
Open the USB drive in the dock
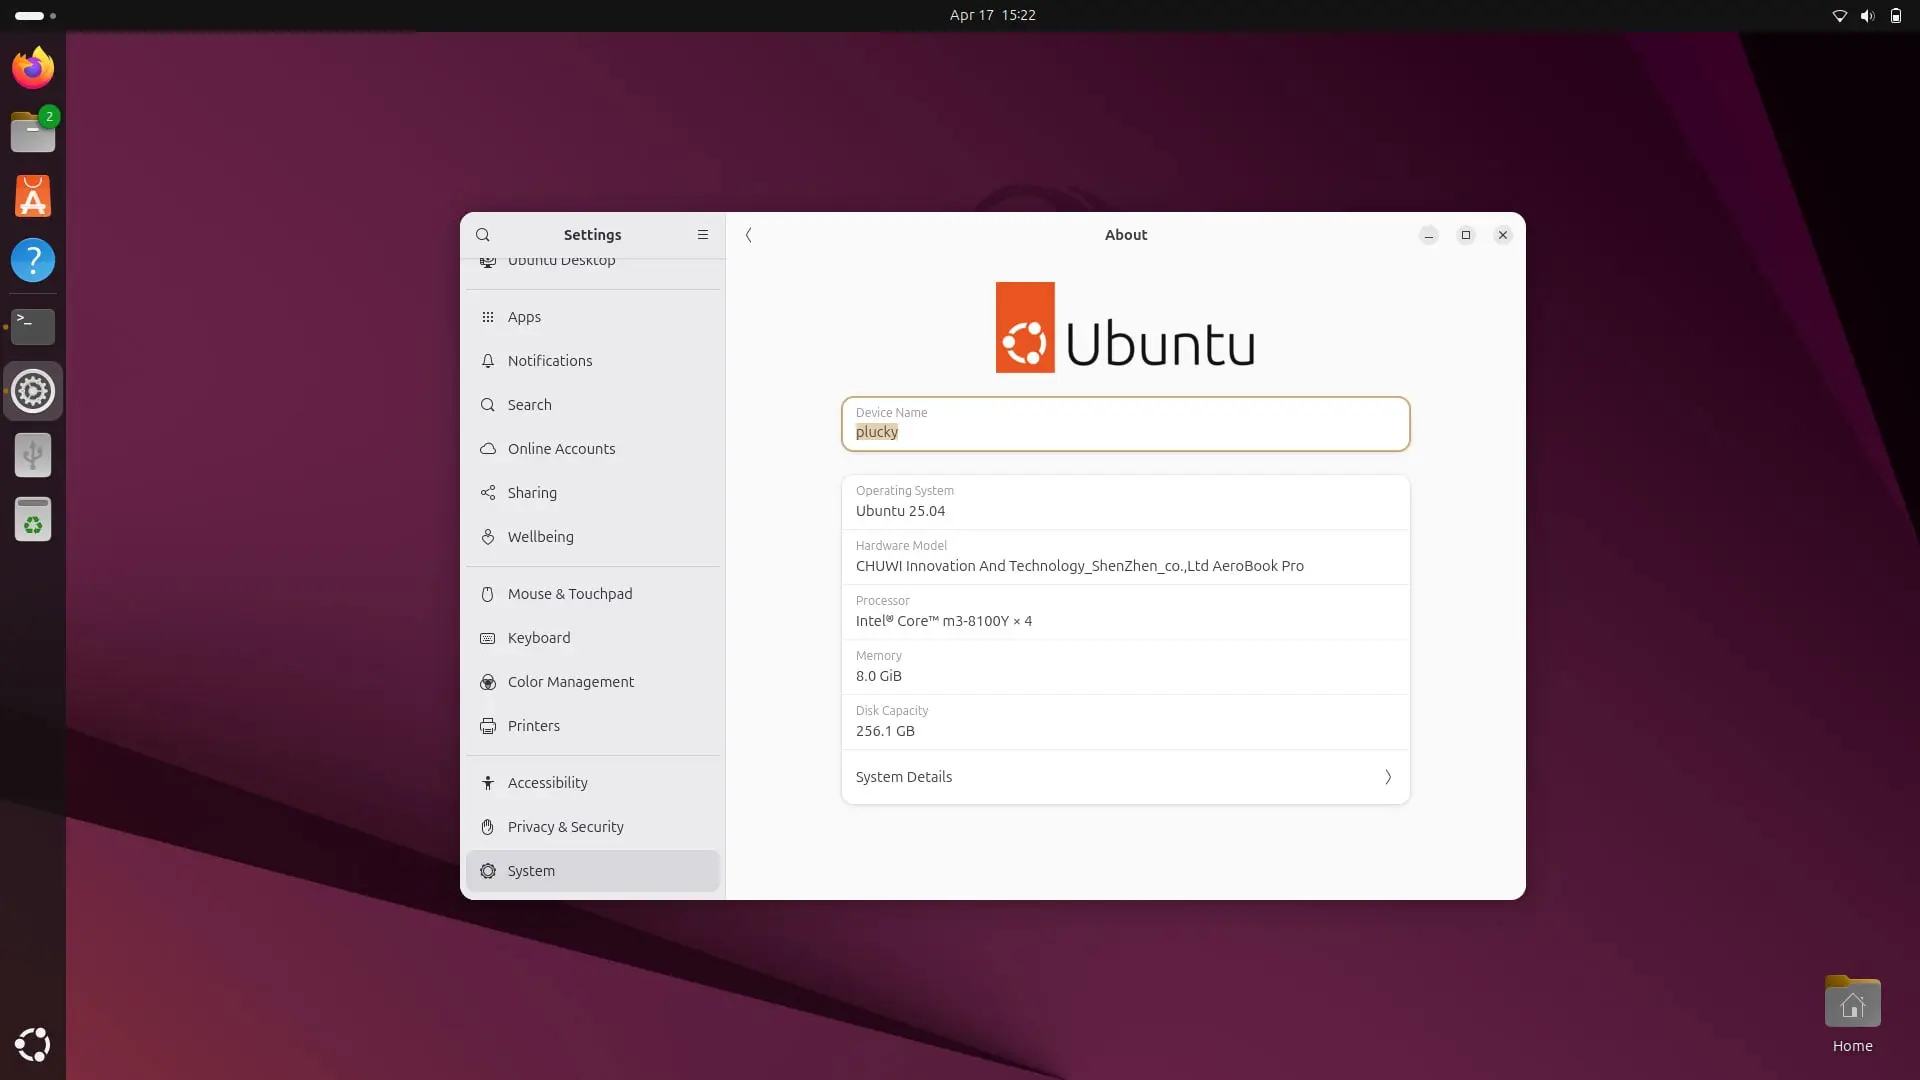[x=33, y=455]
